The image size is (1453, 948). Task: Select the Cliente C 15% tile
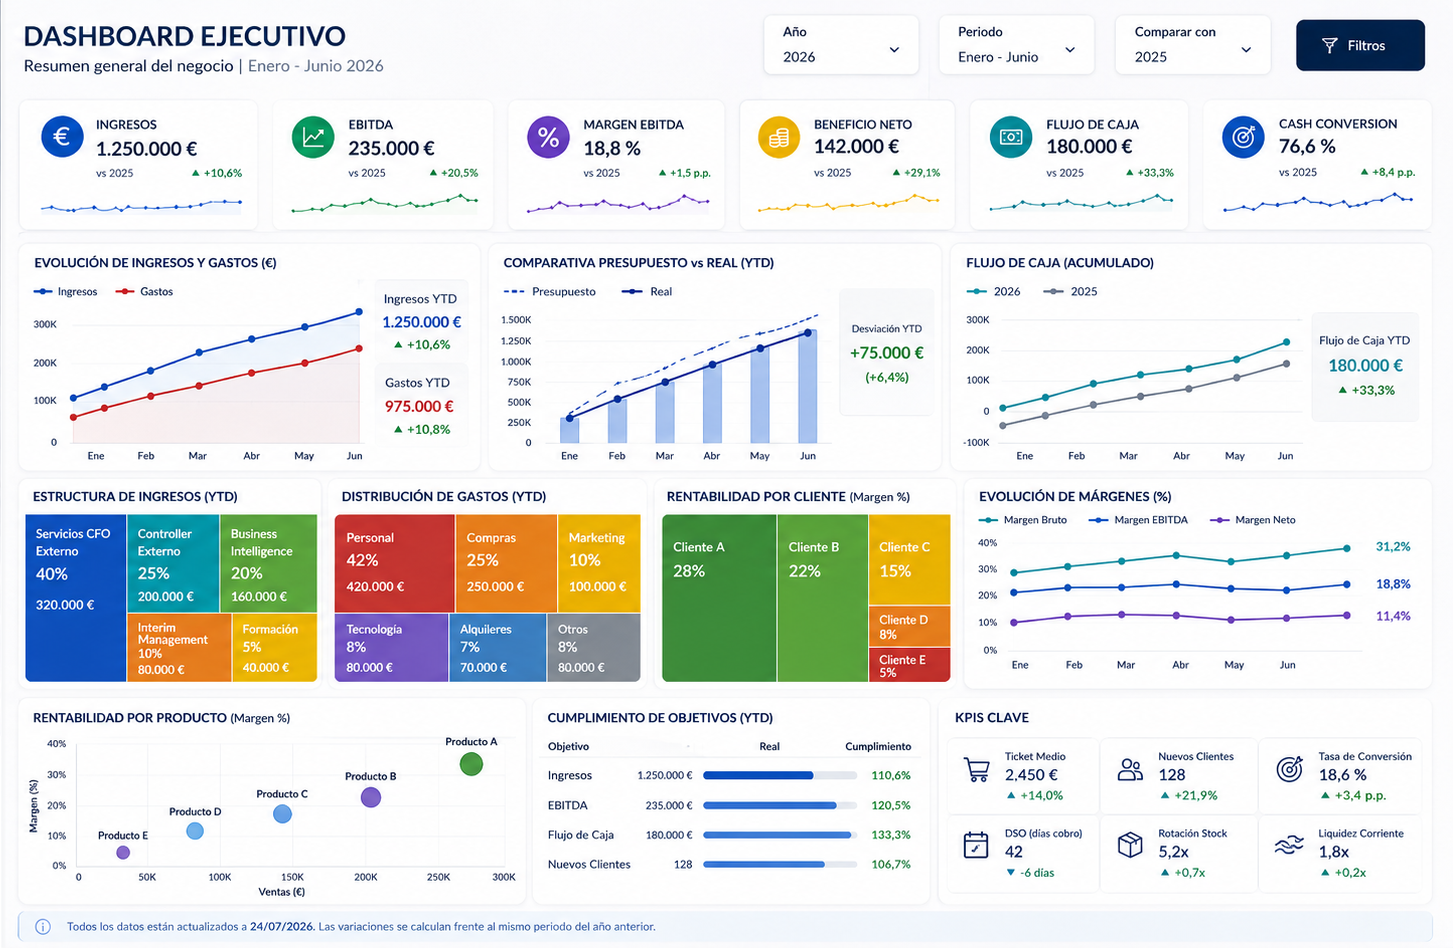(x=909, y=560)
